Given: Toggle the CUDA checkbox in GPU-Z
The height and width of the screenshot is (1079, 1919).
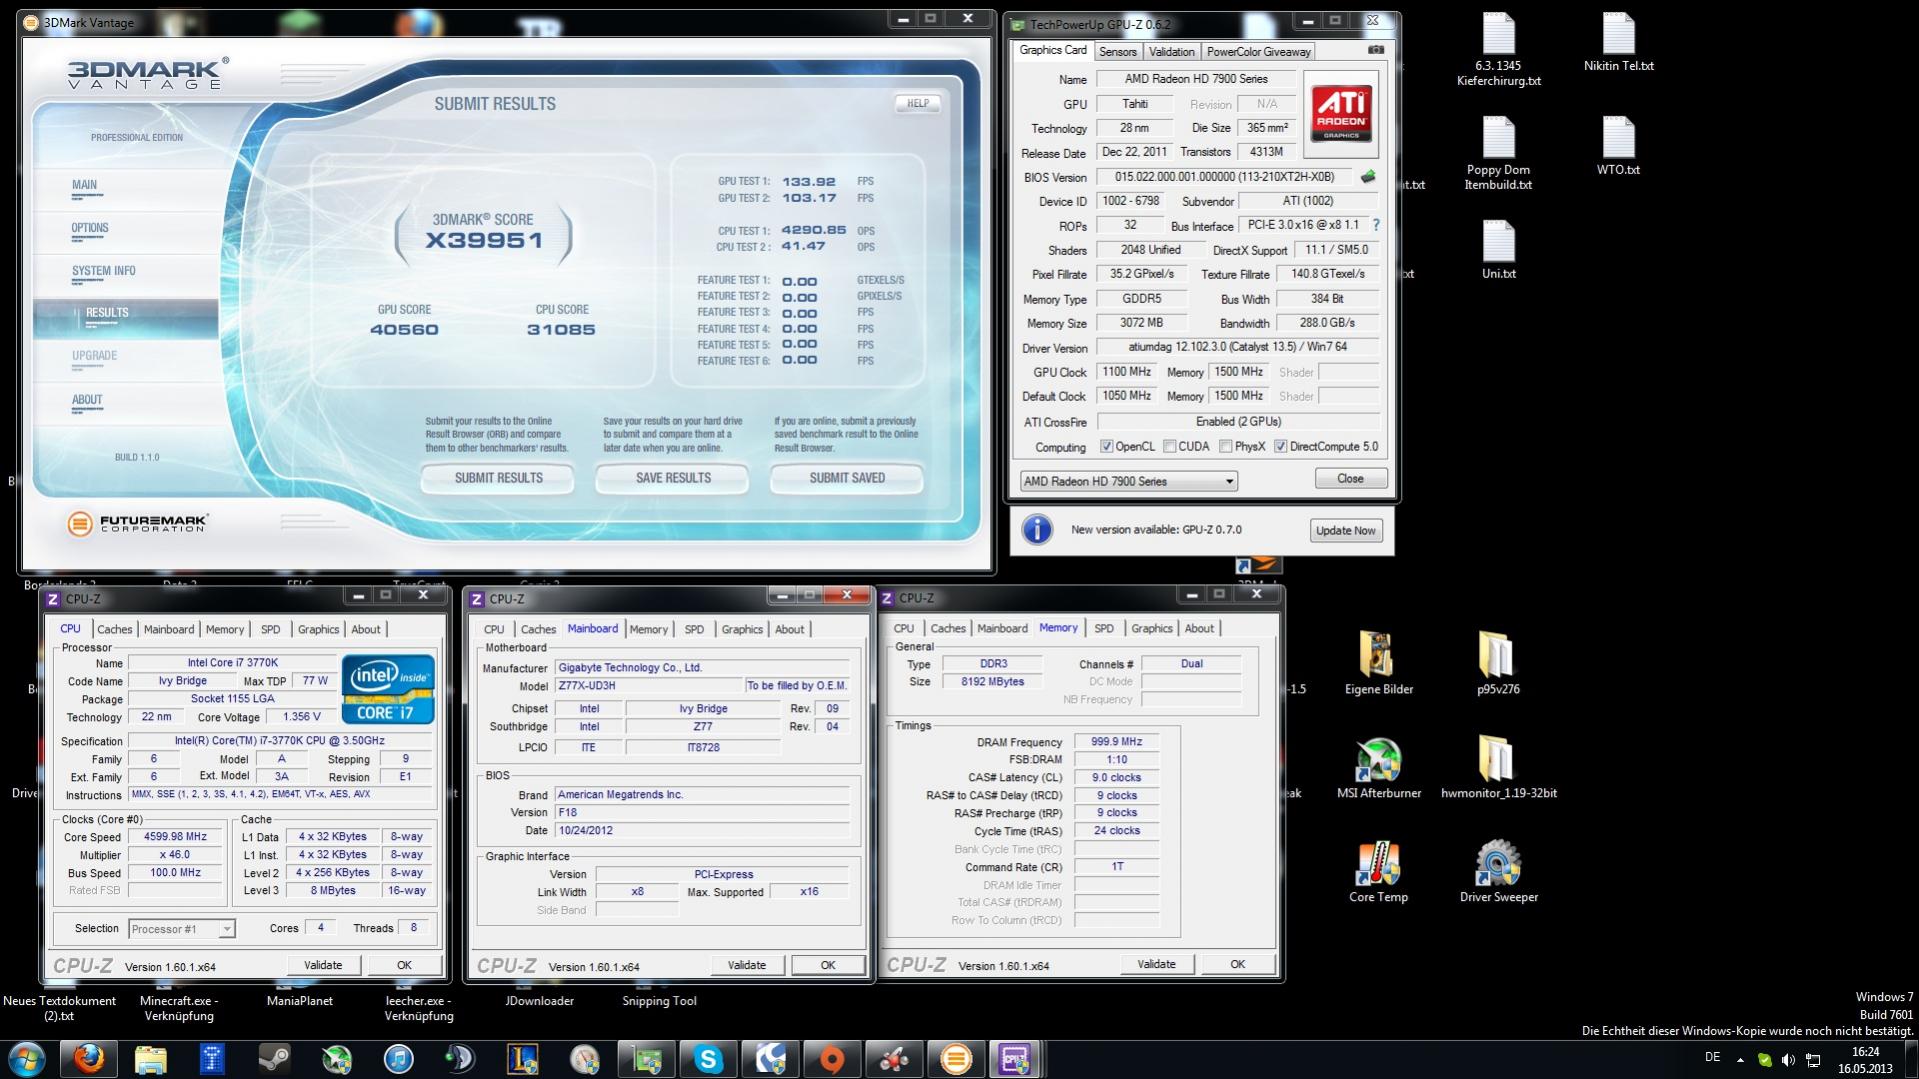Looking at the screenshot, I should (1169, 447).
